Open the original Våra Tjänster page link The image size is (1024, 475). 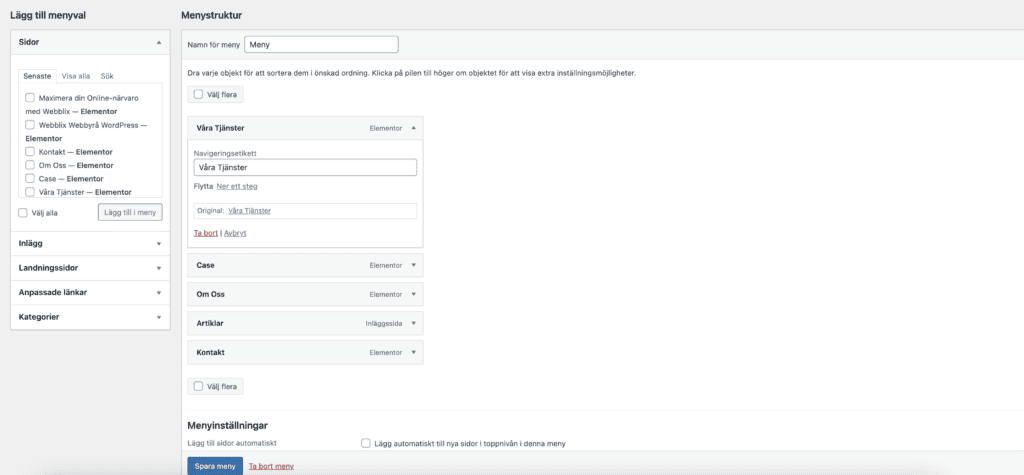click(x=249, y=211)
